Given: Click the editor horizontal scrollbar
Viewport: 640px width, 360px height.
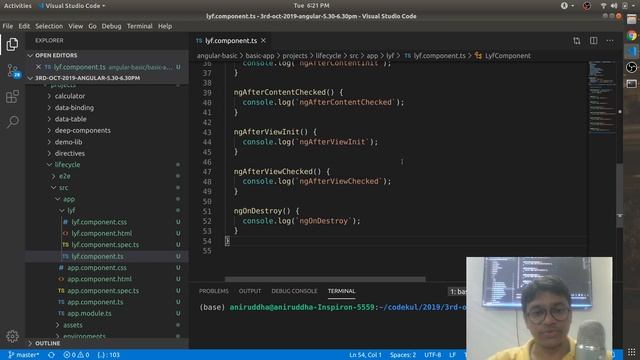Looking at the screenshot, I should [325, 280].
